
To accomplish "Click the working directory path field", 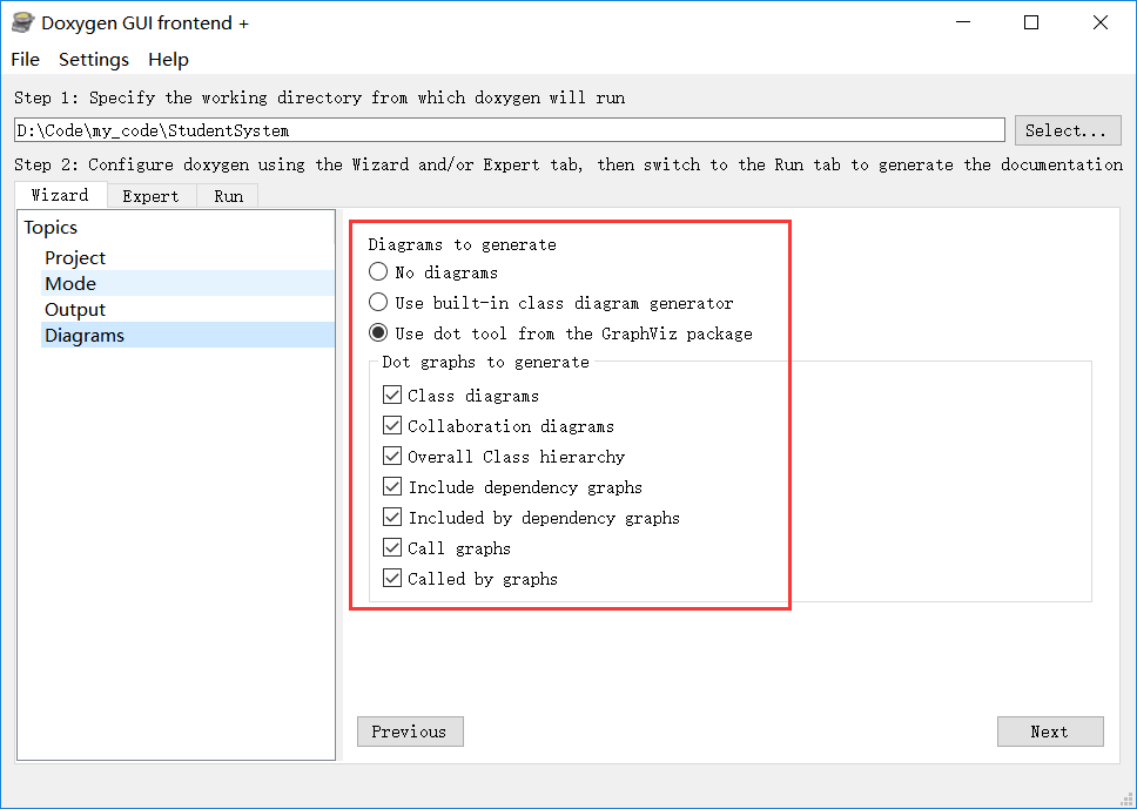I will point(509,131).
